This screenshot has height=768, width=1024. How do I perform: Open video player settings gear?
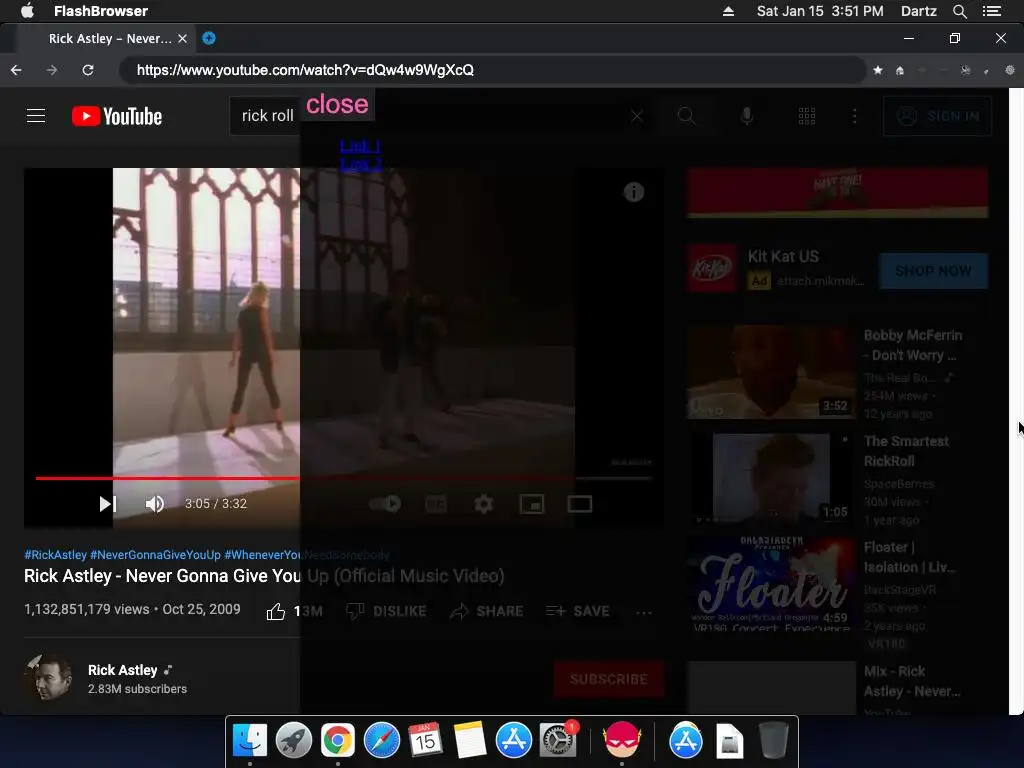point(483,504)
